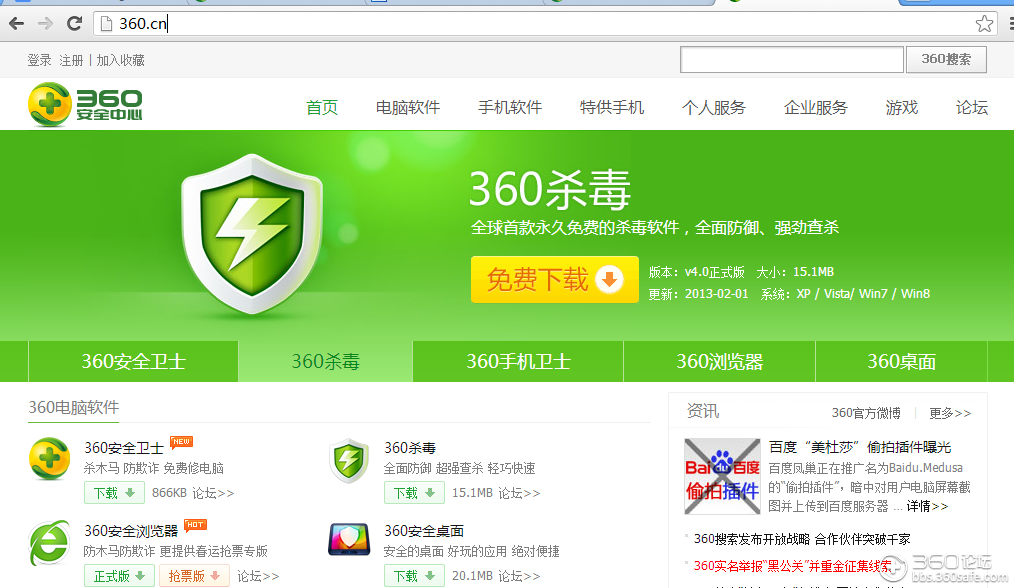The image size is (1014, 588).
Task: Click the 360安全浏览器 product title
Action: coord(131,530)
